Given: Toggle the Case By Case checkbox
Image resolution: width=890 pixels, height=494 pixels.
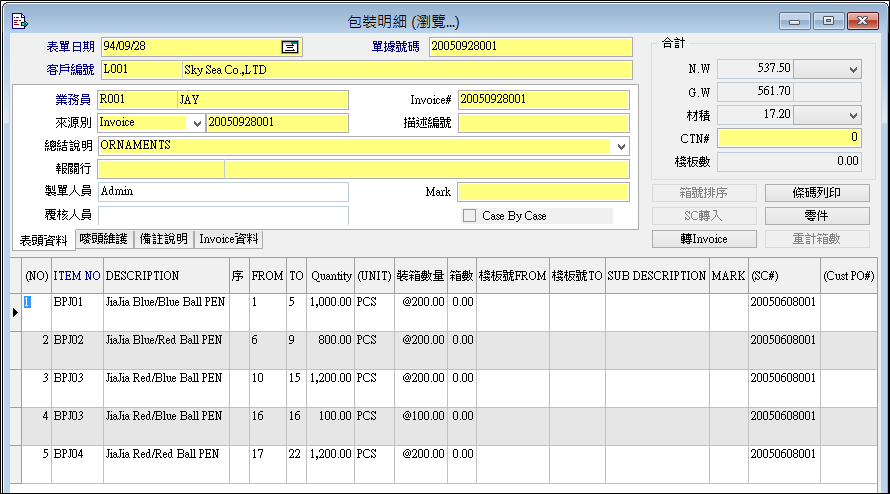Looking at the screenshot, I should 469,215.
